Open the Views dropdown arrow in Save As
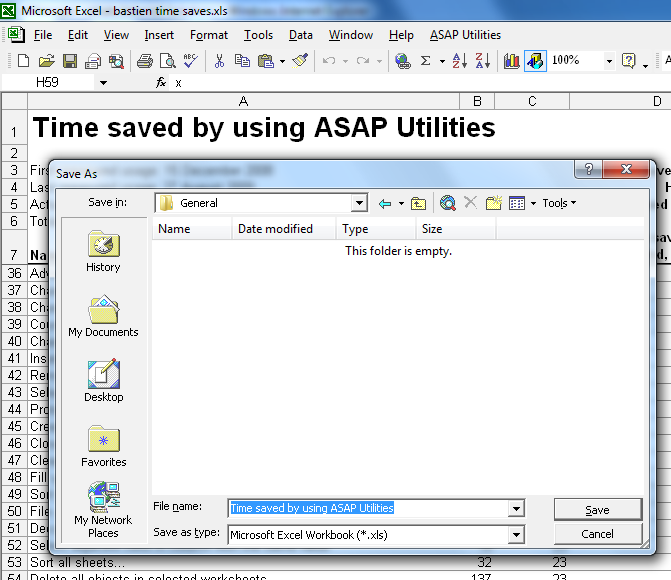This screenshot has height=580, width=671. click(533, 203)
